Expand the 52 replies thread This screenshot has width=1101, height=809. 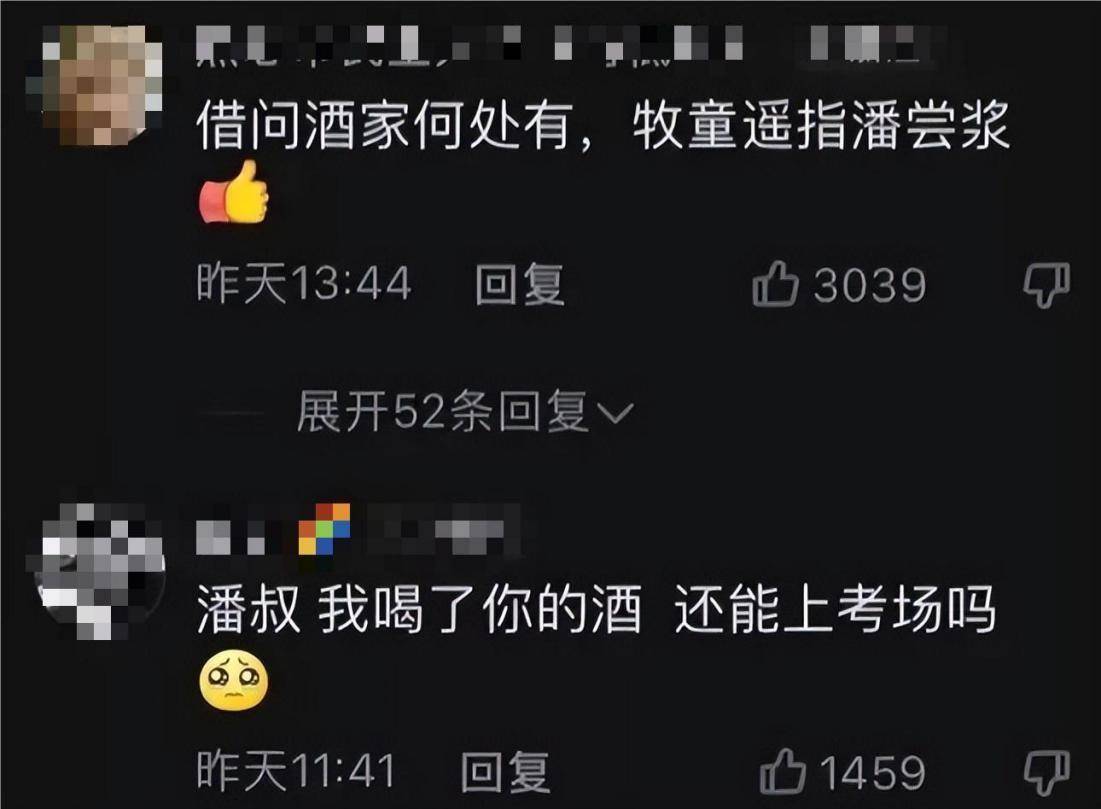point(464,410)
